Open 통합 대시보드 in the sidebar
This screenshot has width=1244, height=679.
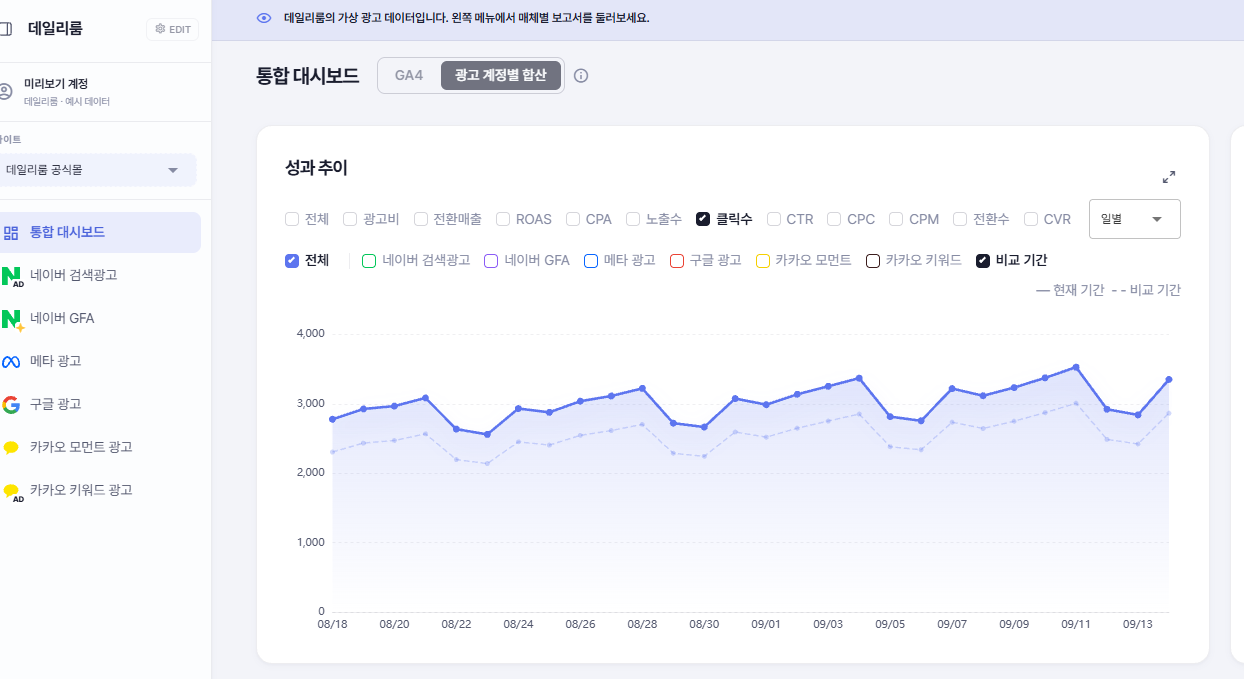click(x=100, y=232)
